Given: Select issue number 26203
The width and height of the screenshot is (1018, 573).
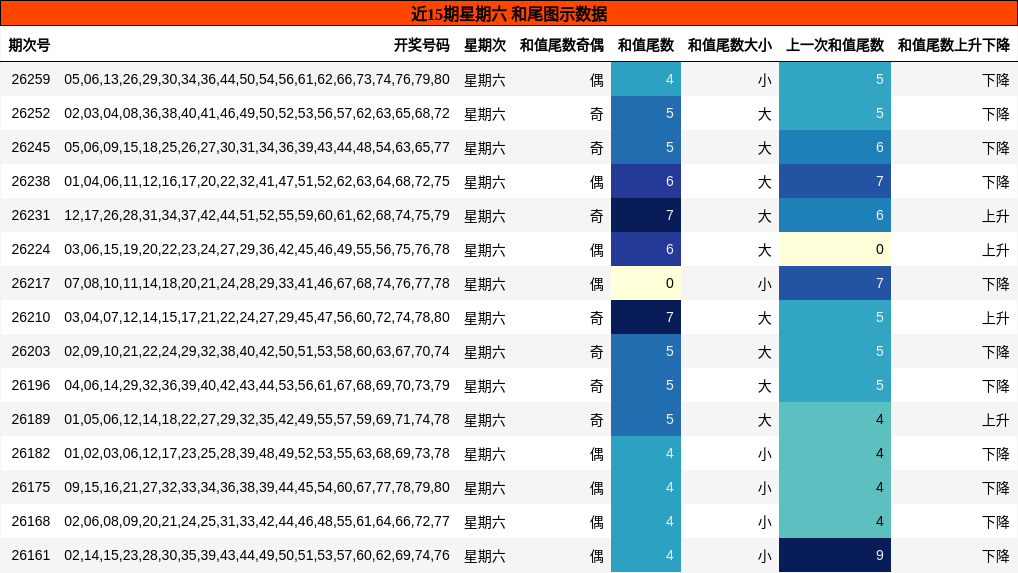Looking at the screenshot, I should click(x=31, y=351).
